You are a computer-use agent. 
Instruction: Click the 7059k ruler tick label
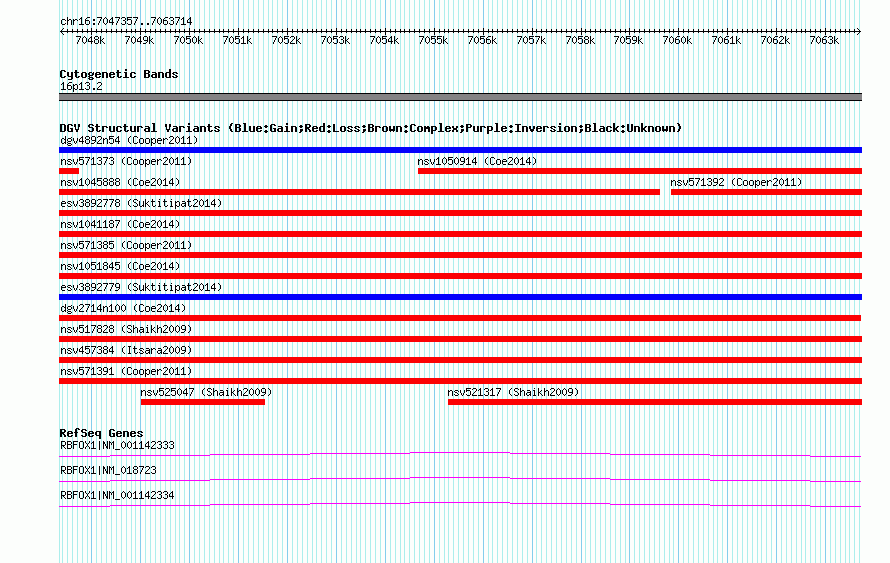point(628,40)
